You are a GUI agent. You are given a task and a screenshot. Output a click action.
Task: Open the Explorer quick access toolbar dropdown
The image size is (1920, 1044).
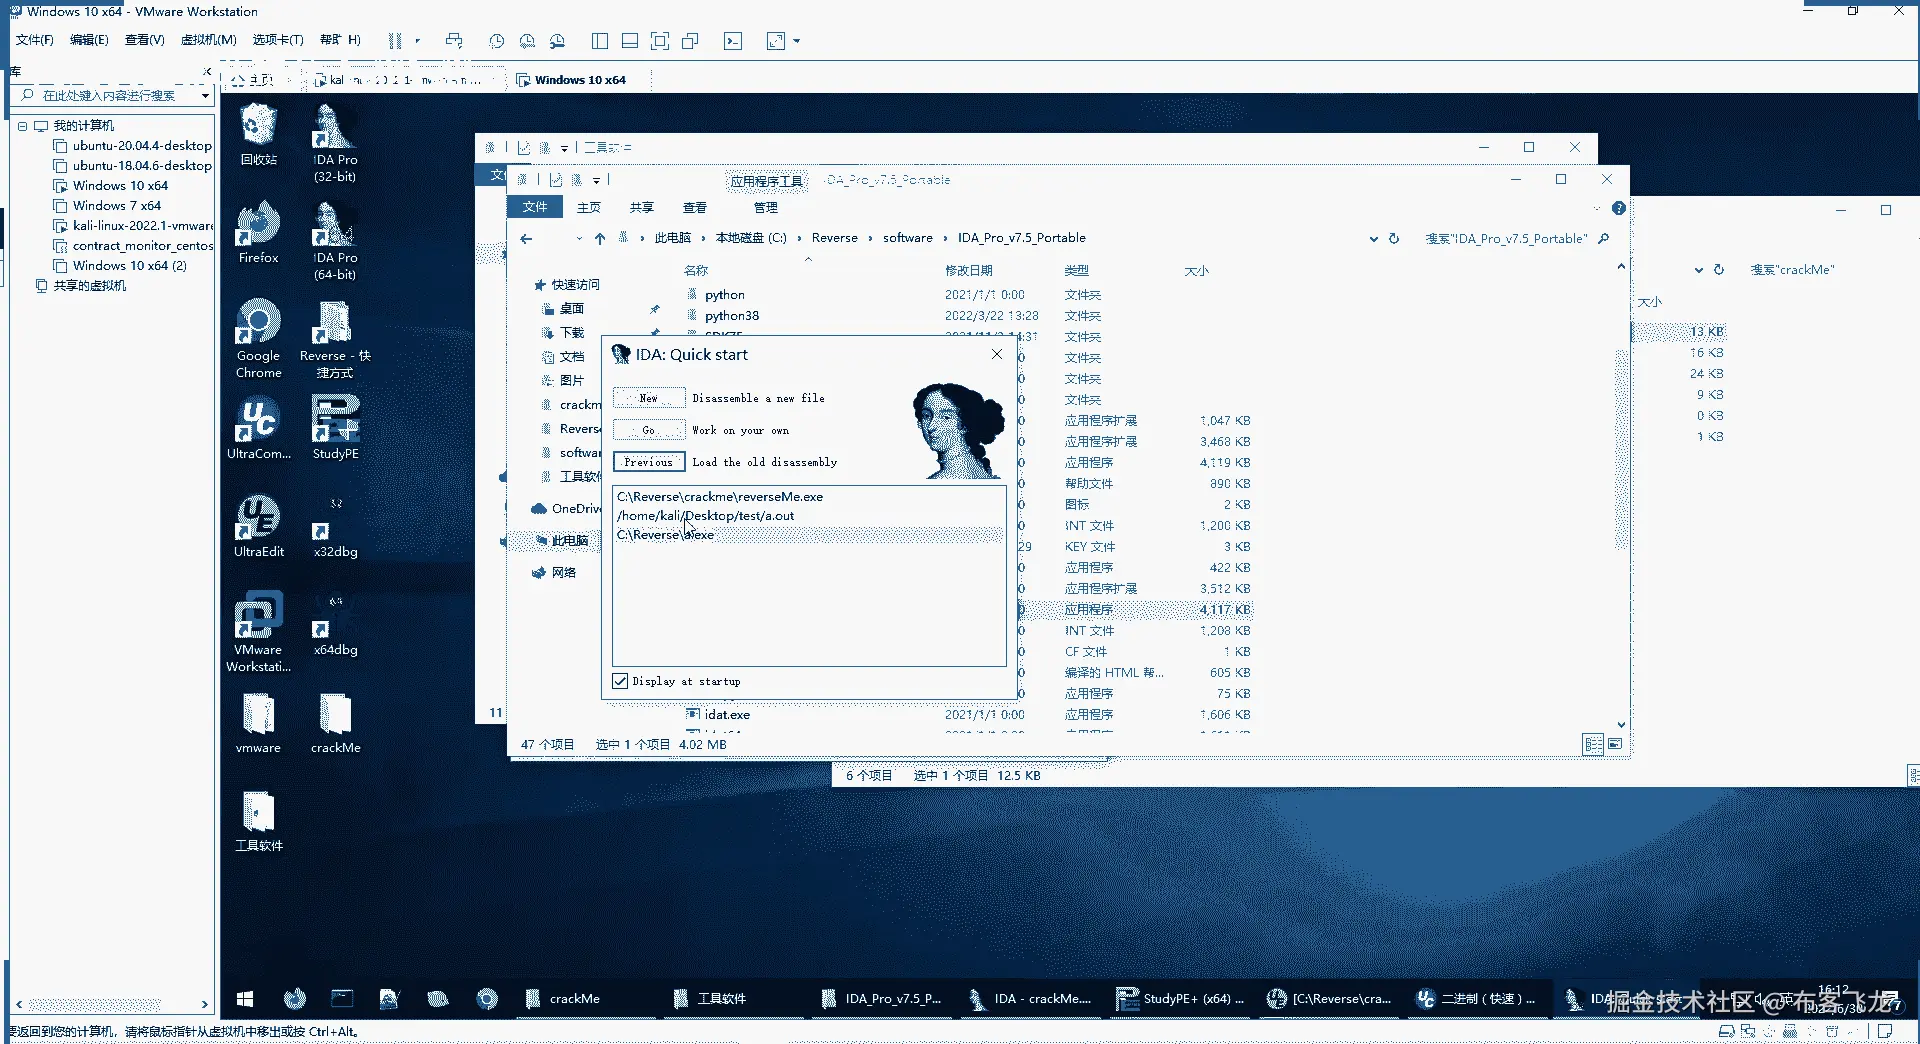coord(596,180)
